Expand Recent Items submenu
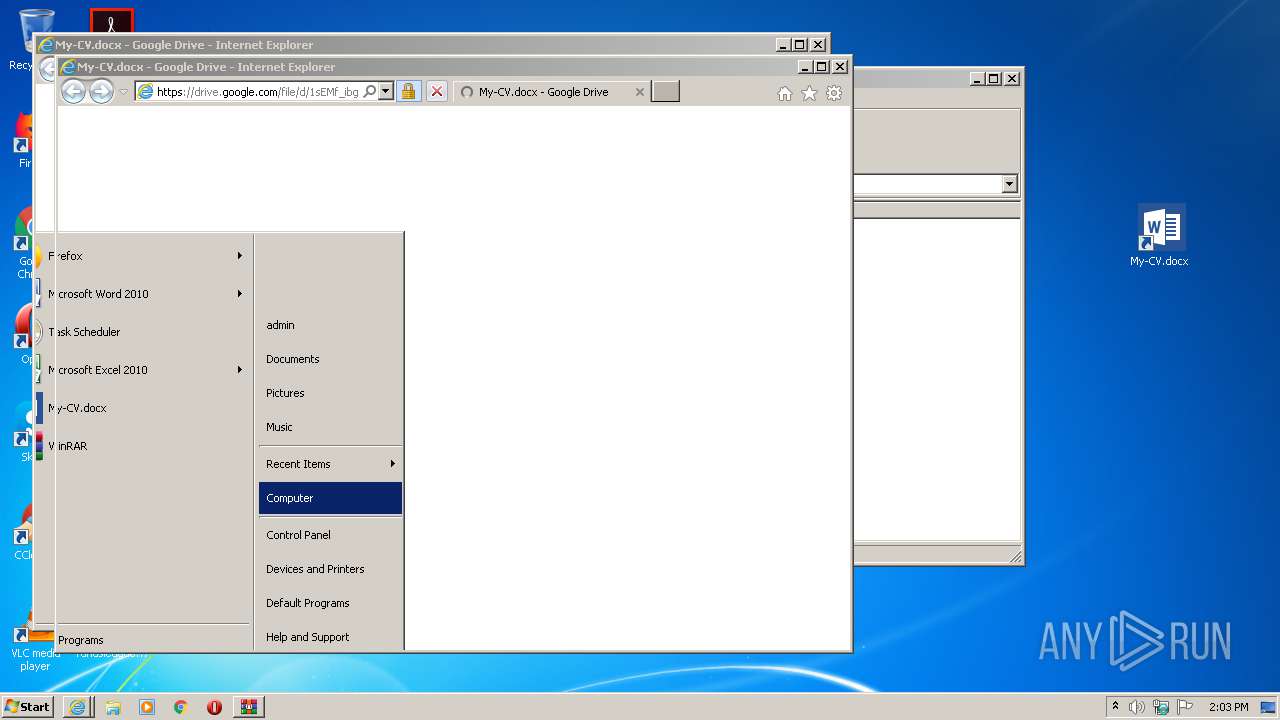The width and height of the screenshot is (1280, 720). [330, 464]
